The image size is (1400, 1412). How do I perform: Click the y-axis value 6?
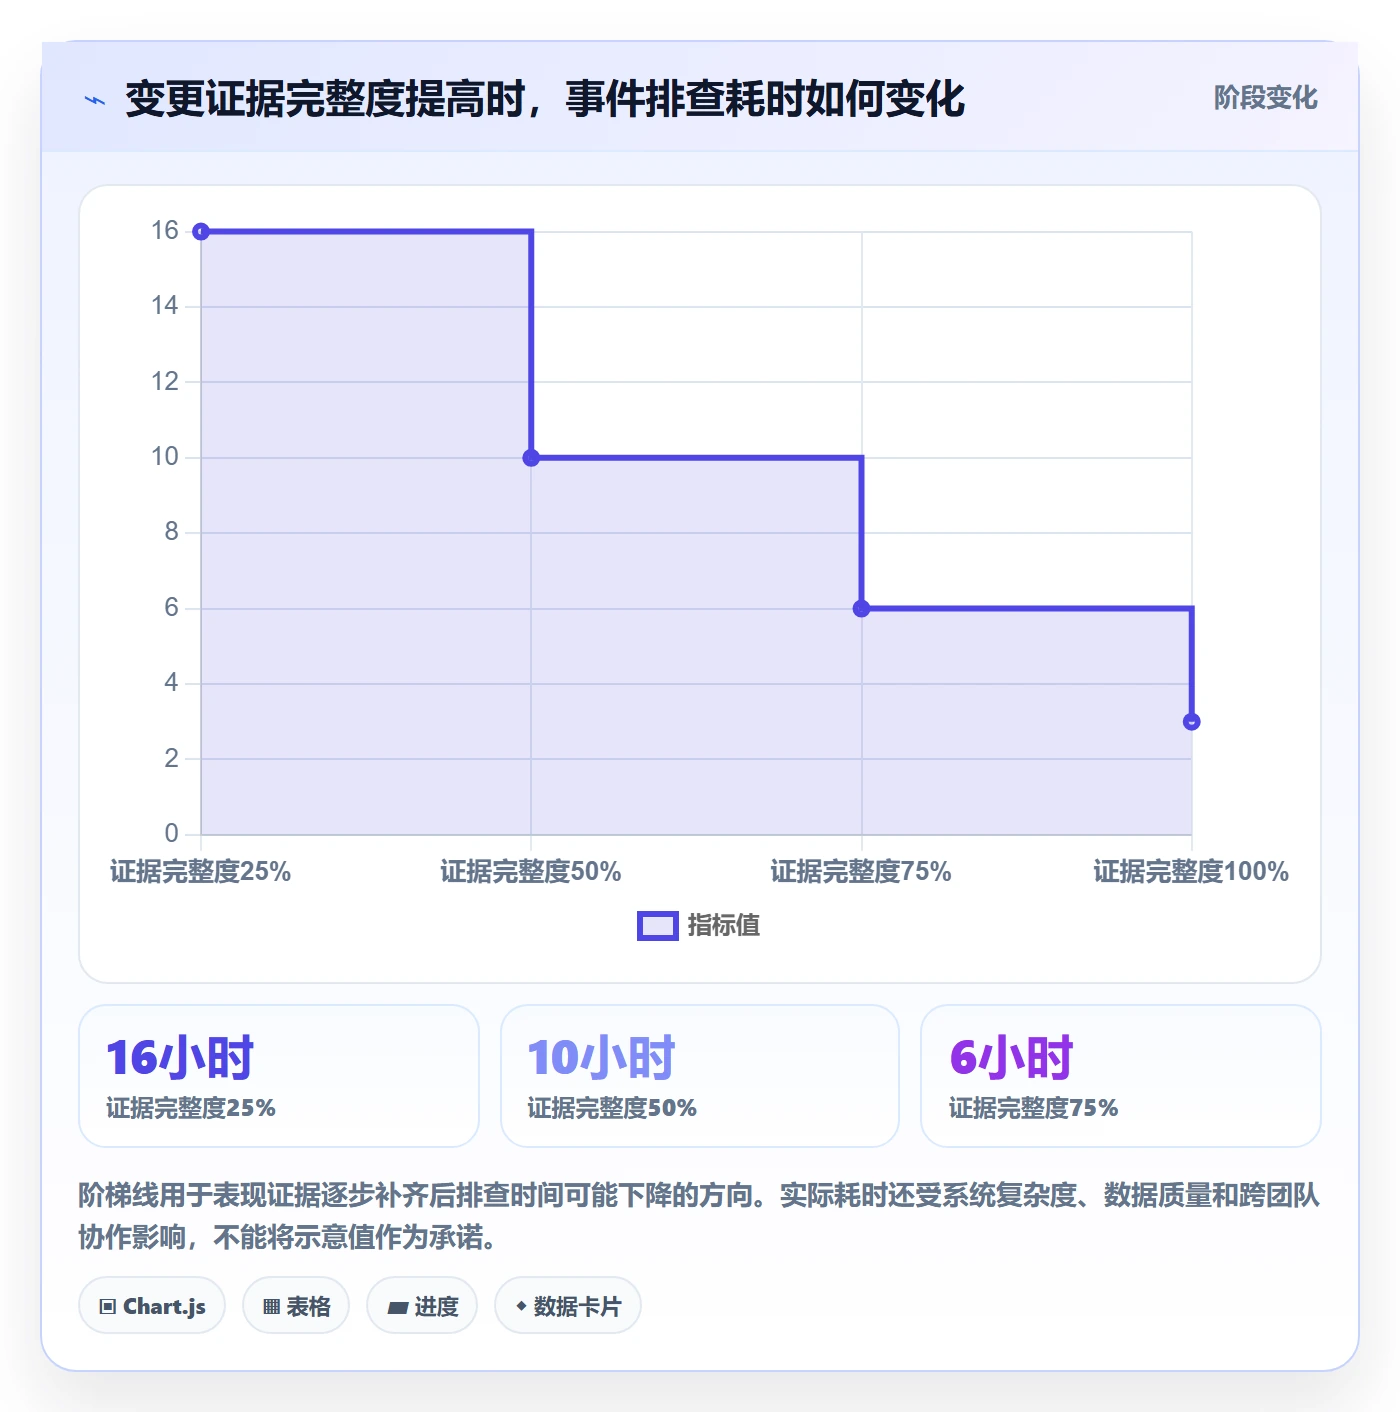click(x=172, y=608)
